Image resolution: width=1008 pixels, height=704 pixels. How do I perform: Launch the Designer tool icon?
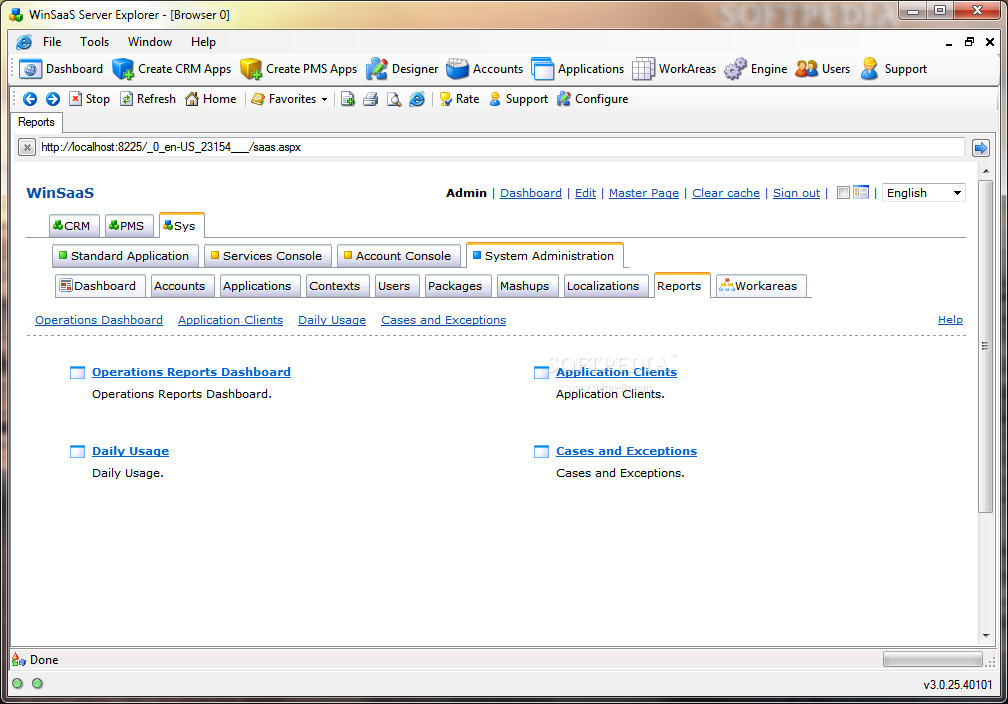pos(377,69)
